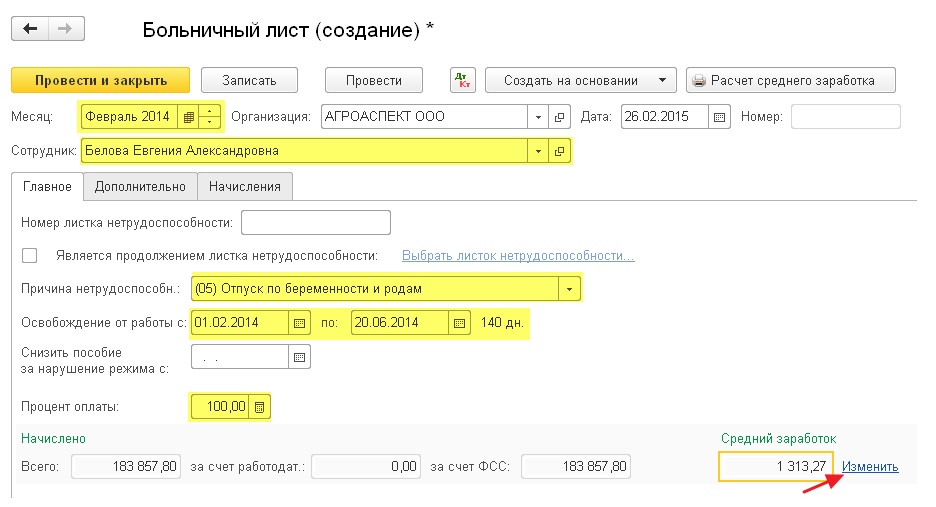The image size is (936, 507).
Task: Expand the Организация dropdown list
Action: [538, 116]
